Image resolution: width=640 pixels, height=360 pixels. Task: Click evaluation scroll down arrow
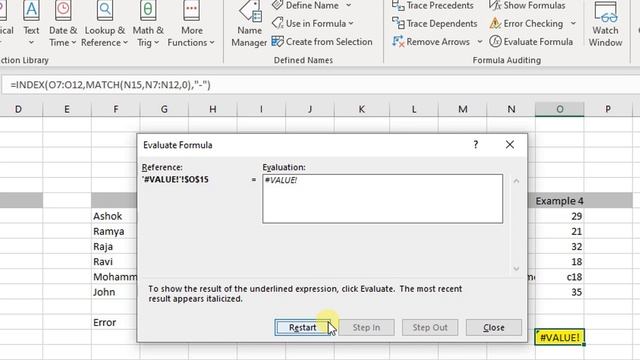click(x=516, y=269)
